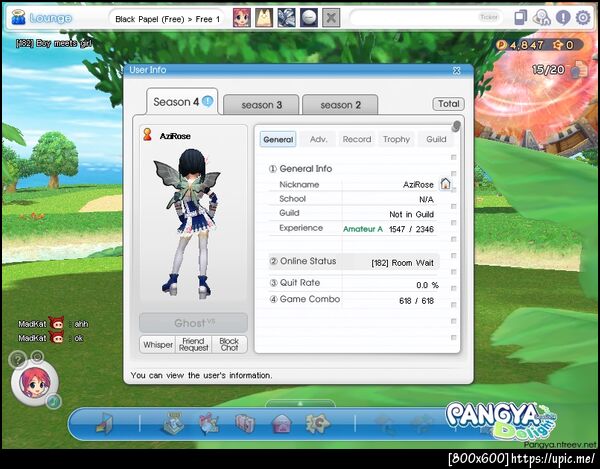This screenshot has height=469, width=600.
Task: Click the Block Chat button
Action: pyautogui.click(x=229, y=345)
